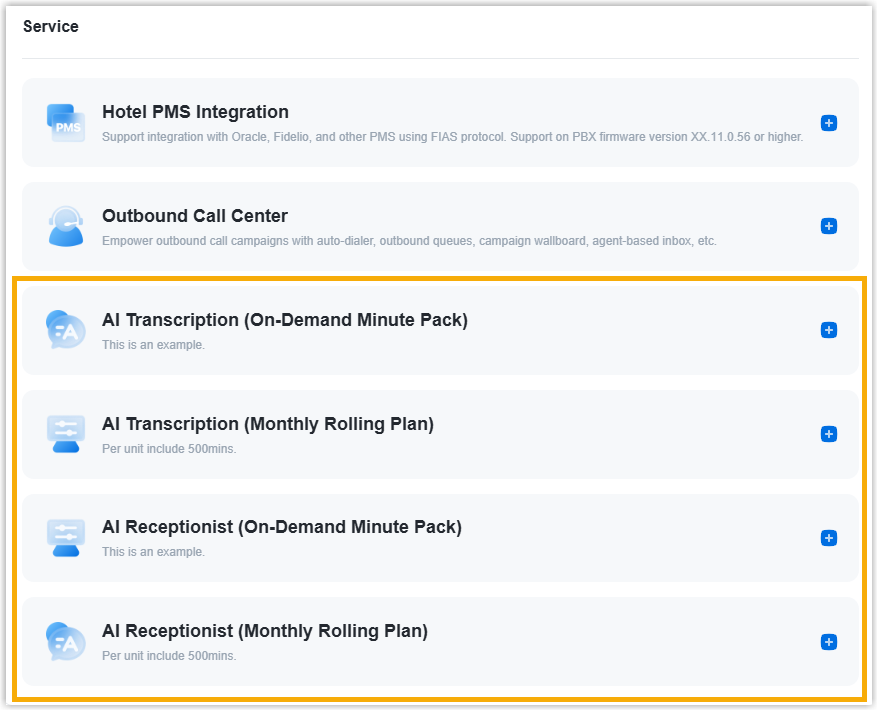
Task: Select the Outbound Call Center title
Action: tap(194, 216)
